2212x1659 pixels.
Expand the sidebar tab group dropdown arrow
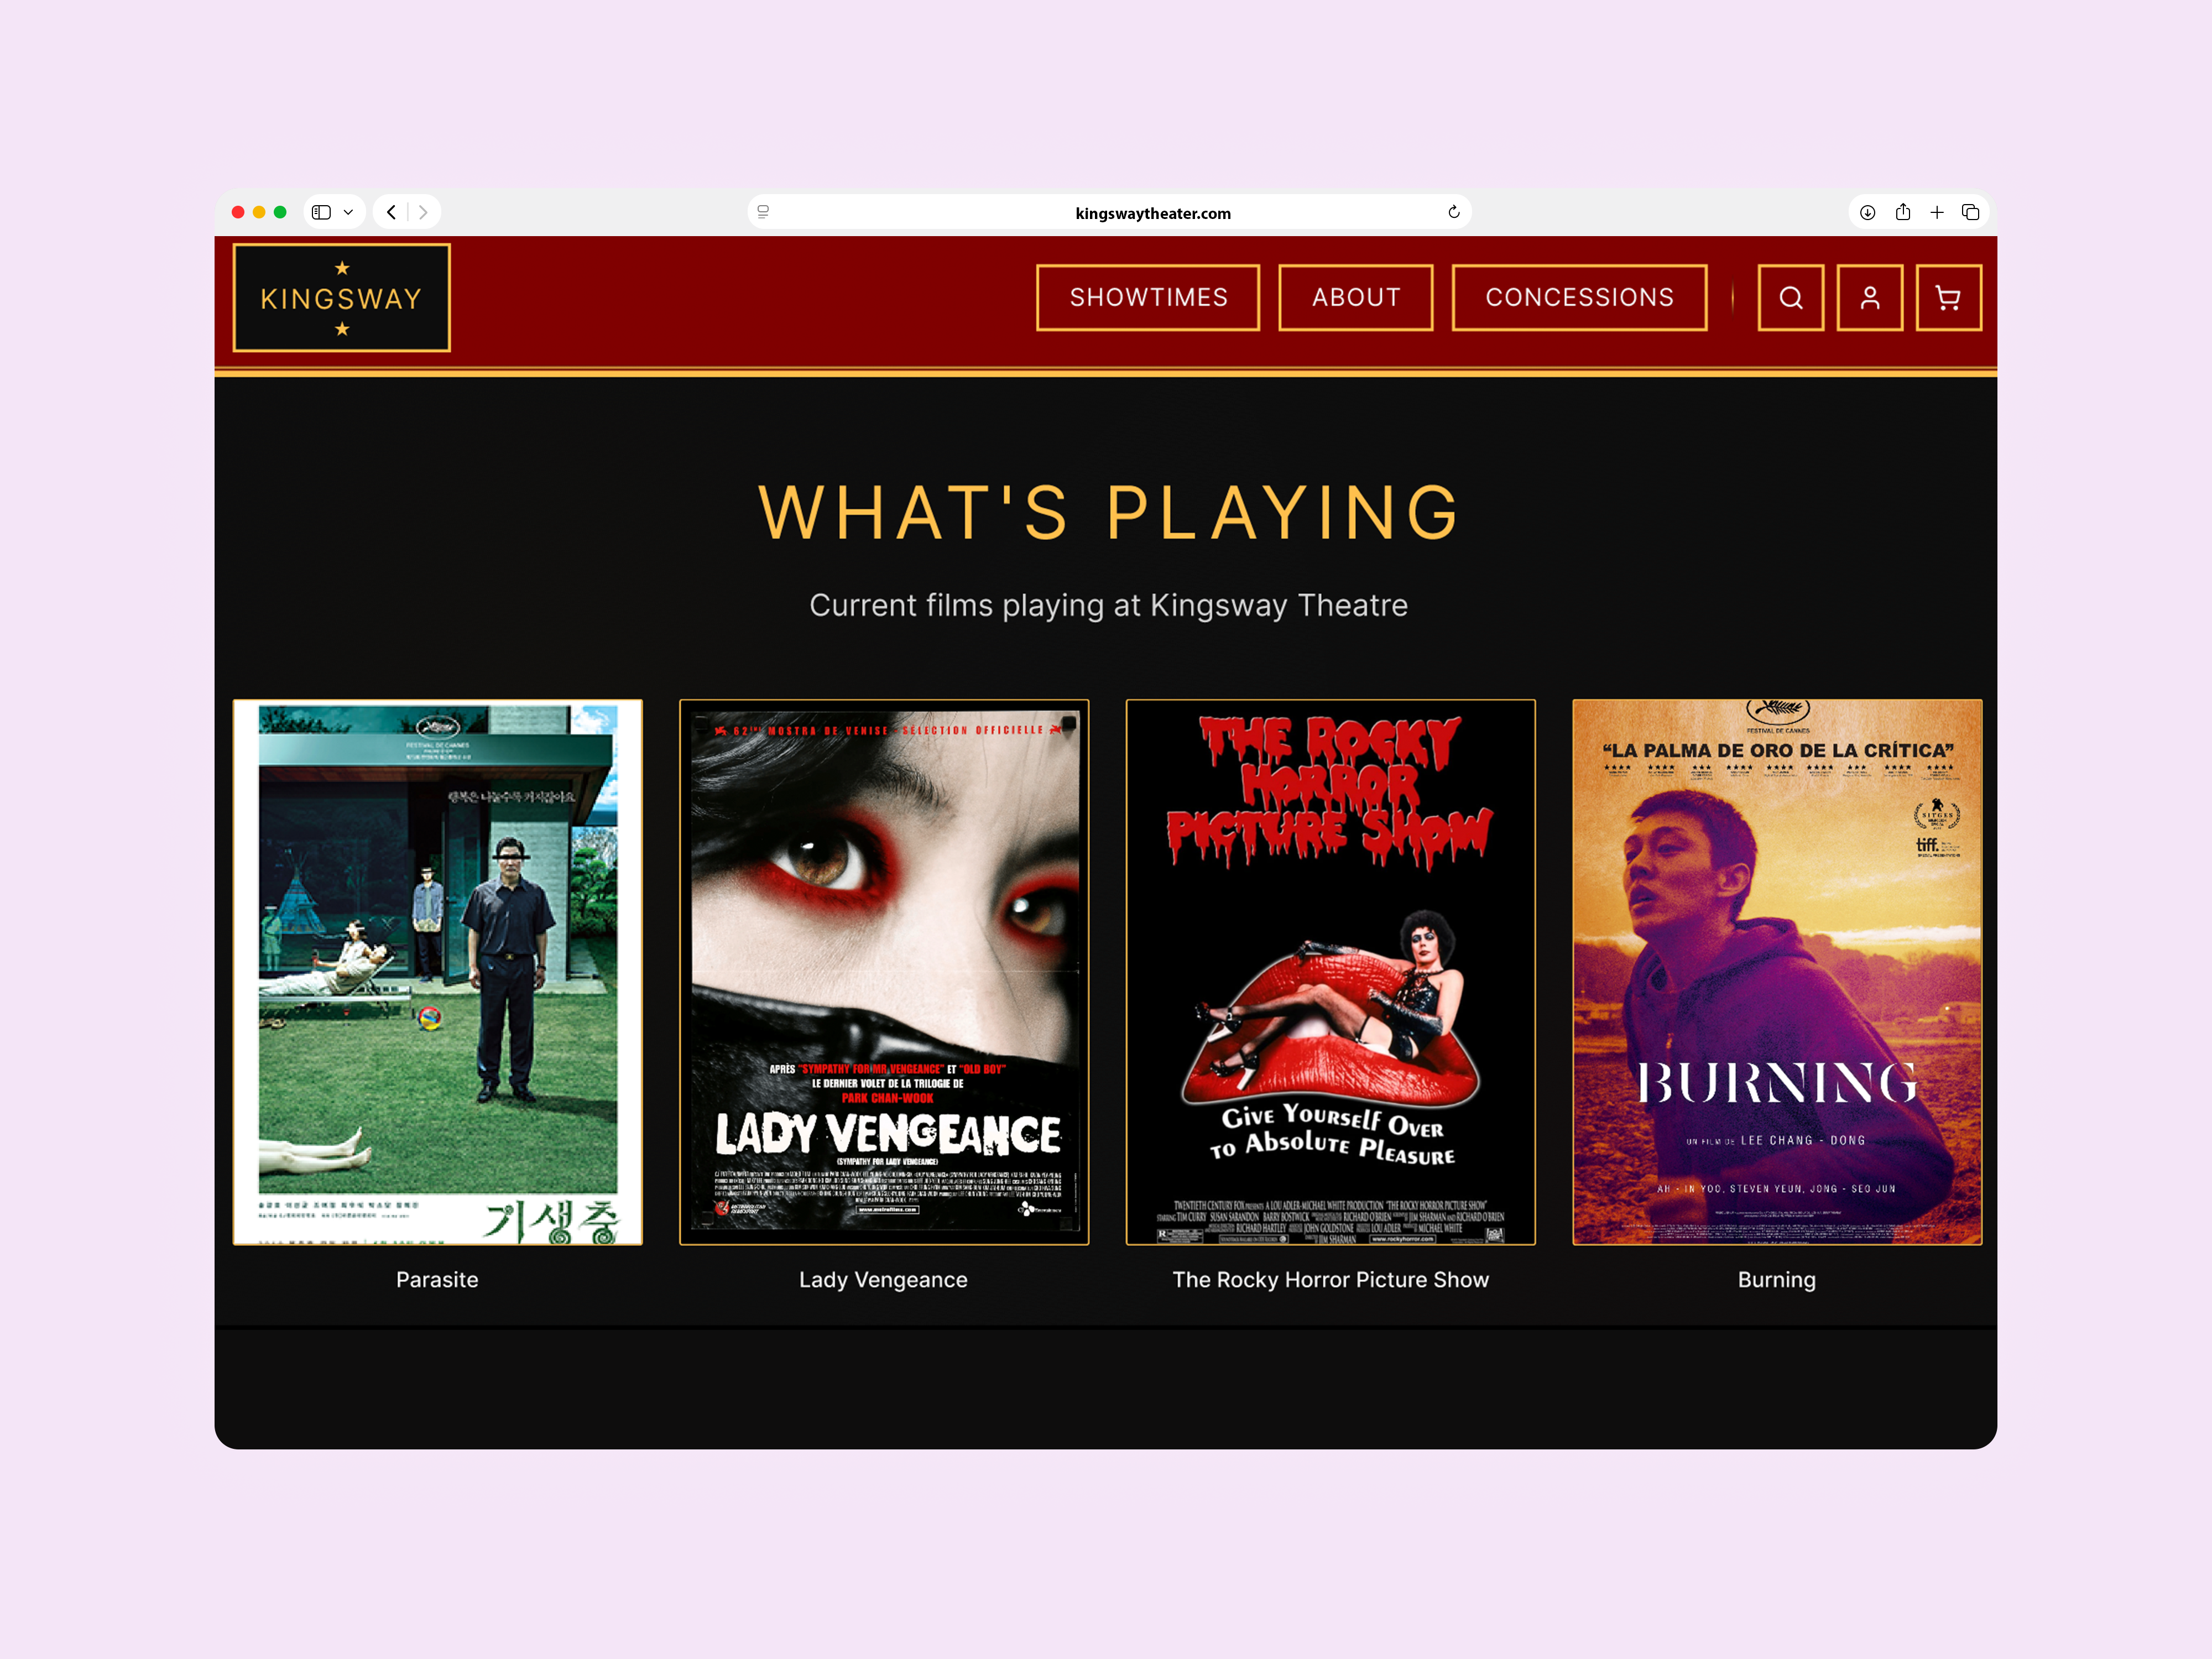(348, 212)
